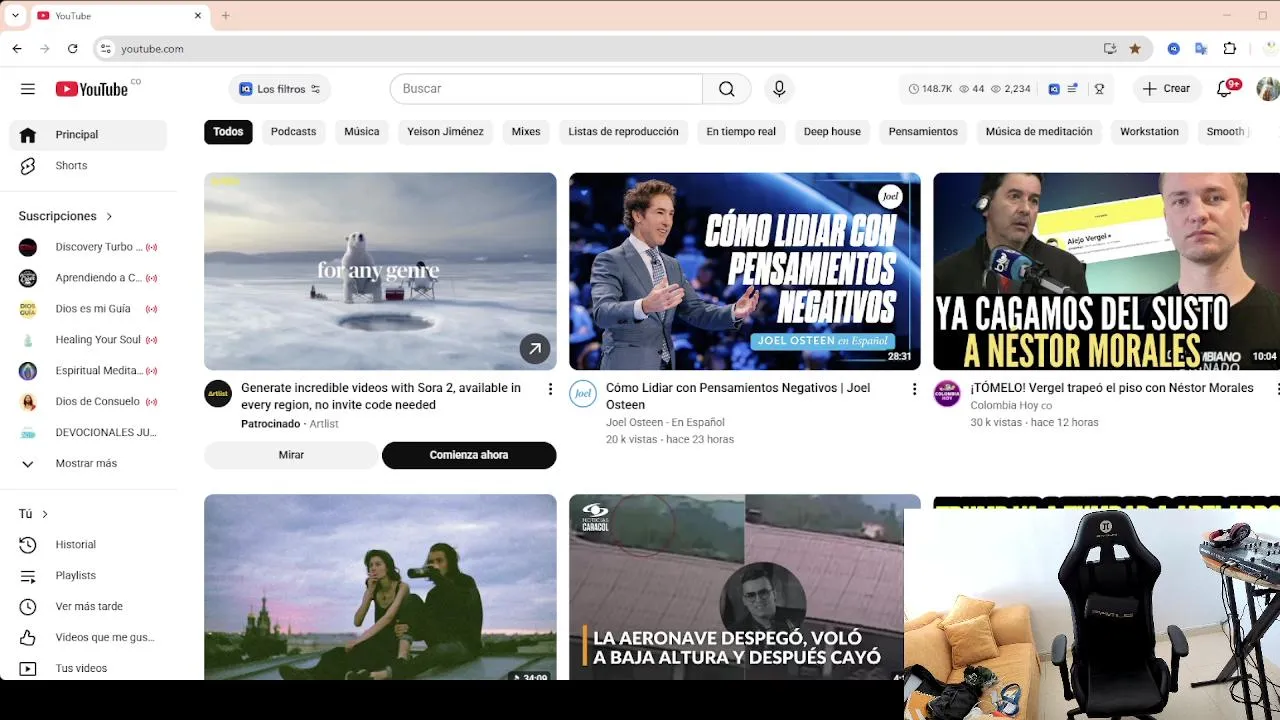Click Joel Osteen channel avatar
The image size is (1280, 720).
583,393
